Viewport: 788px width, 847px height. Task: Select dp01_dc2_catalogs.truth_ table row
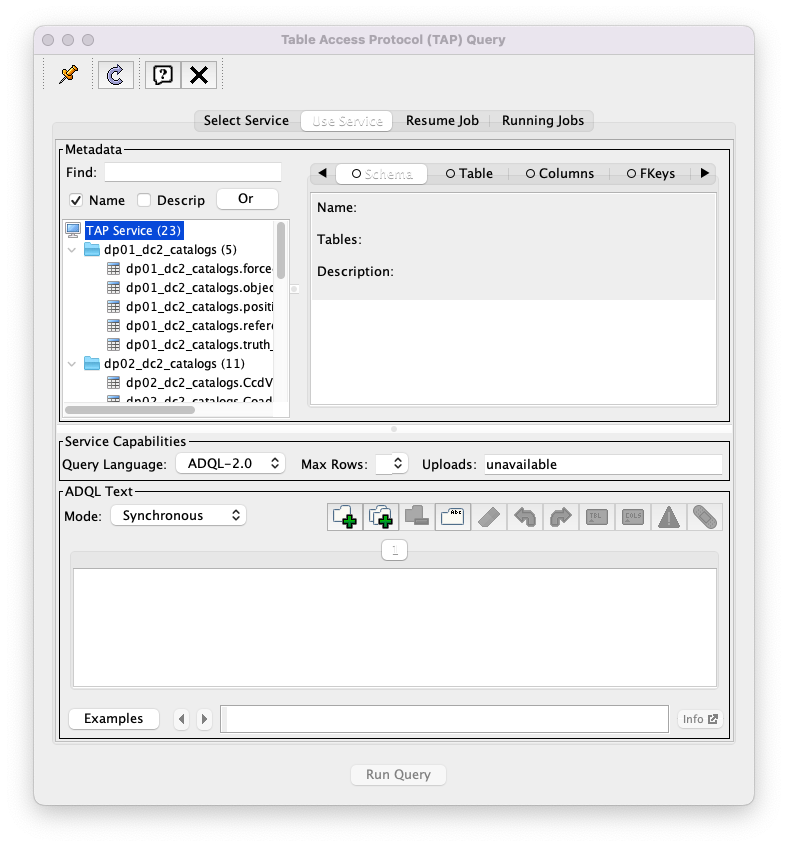(x=199, y=345)
